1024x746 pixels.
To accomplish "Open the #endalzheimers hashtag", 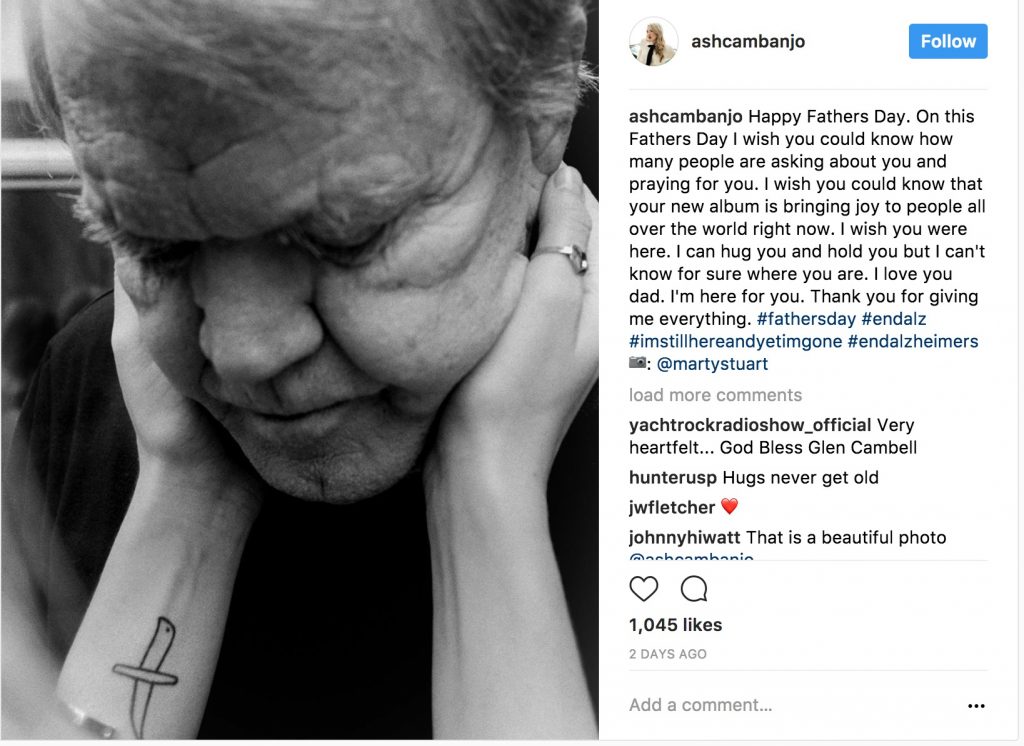I will coord(912,341).
